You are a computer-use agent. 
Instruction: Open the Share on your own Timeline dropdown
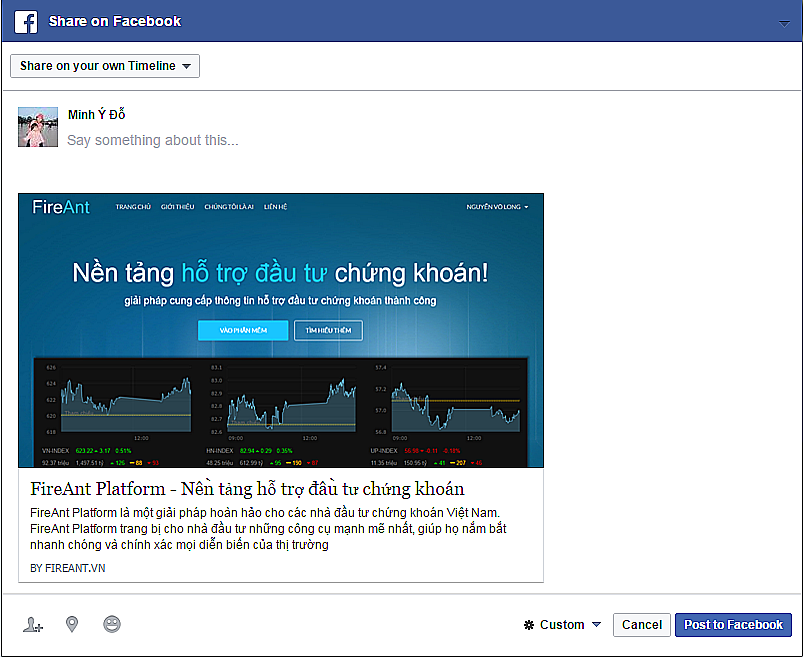pos(105,66)
